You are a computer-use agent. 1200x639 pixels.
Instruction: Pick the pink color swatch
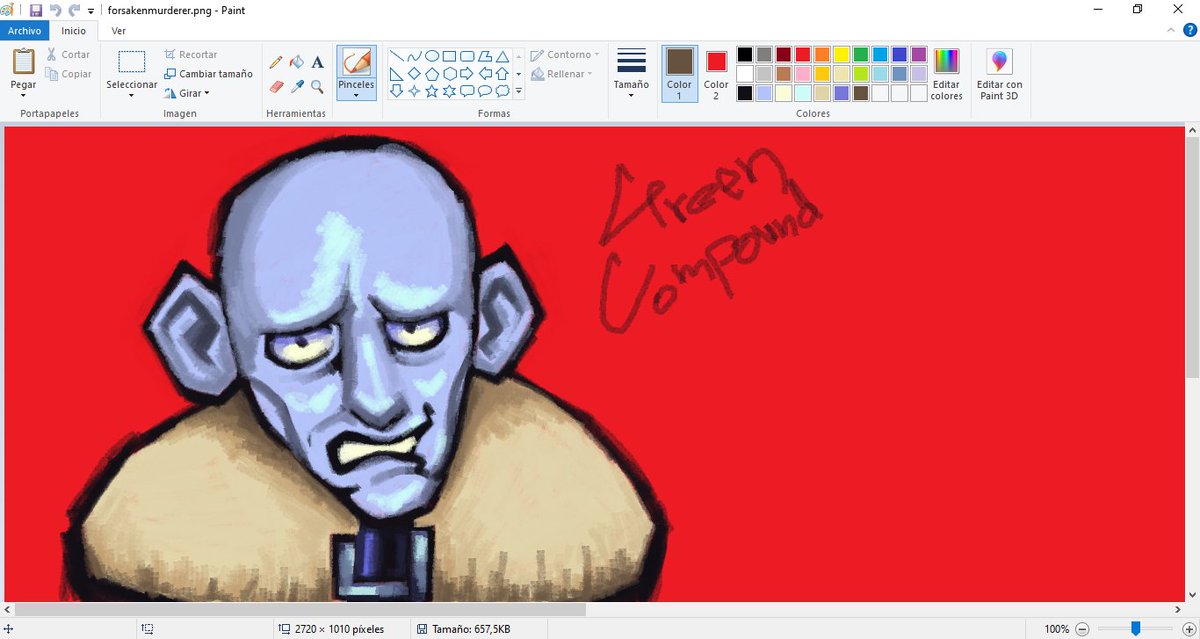click(802, 74)
